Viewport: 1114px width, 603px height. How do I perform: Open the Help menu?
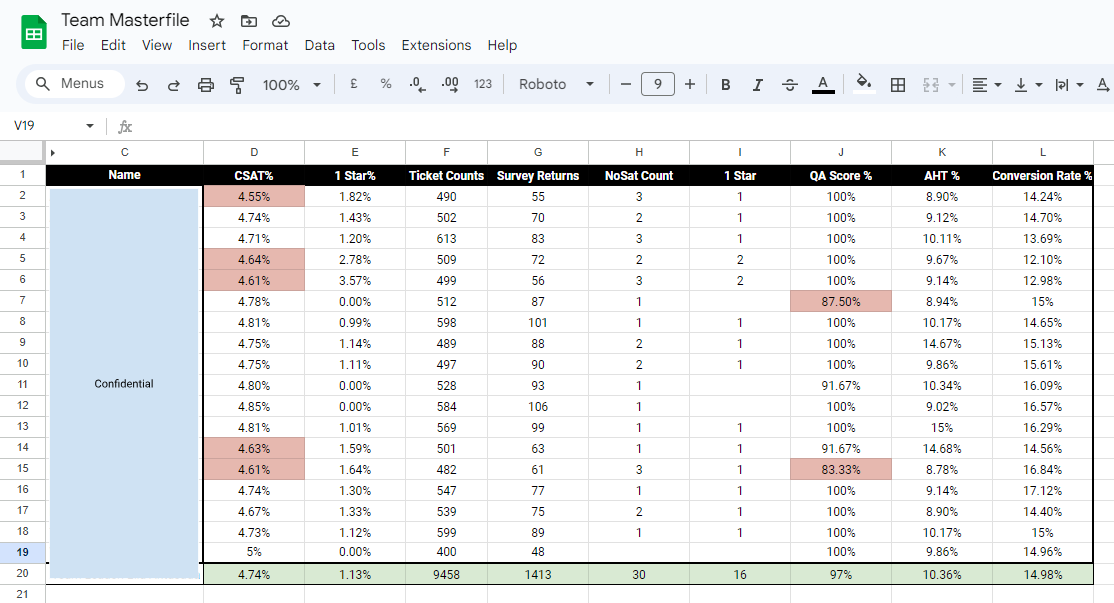click(502, 45)
